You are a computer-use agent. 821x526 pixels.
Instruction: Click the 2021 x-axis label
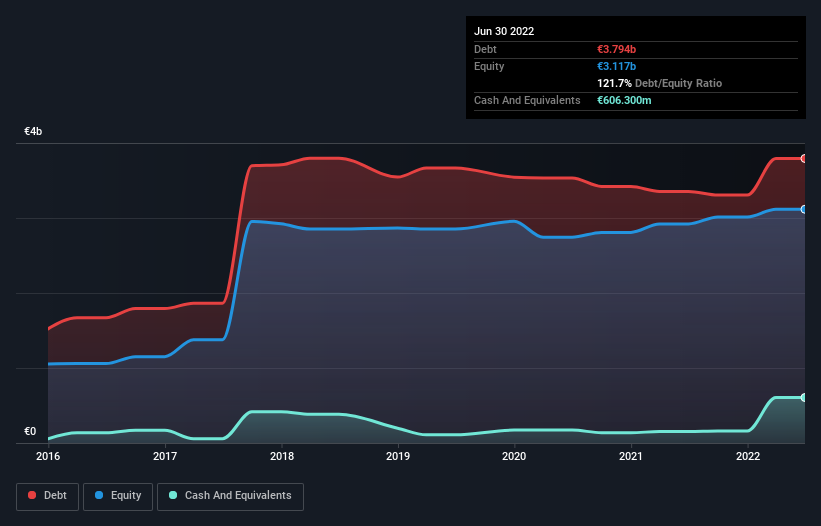coord(631,456)
